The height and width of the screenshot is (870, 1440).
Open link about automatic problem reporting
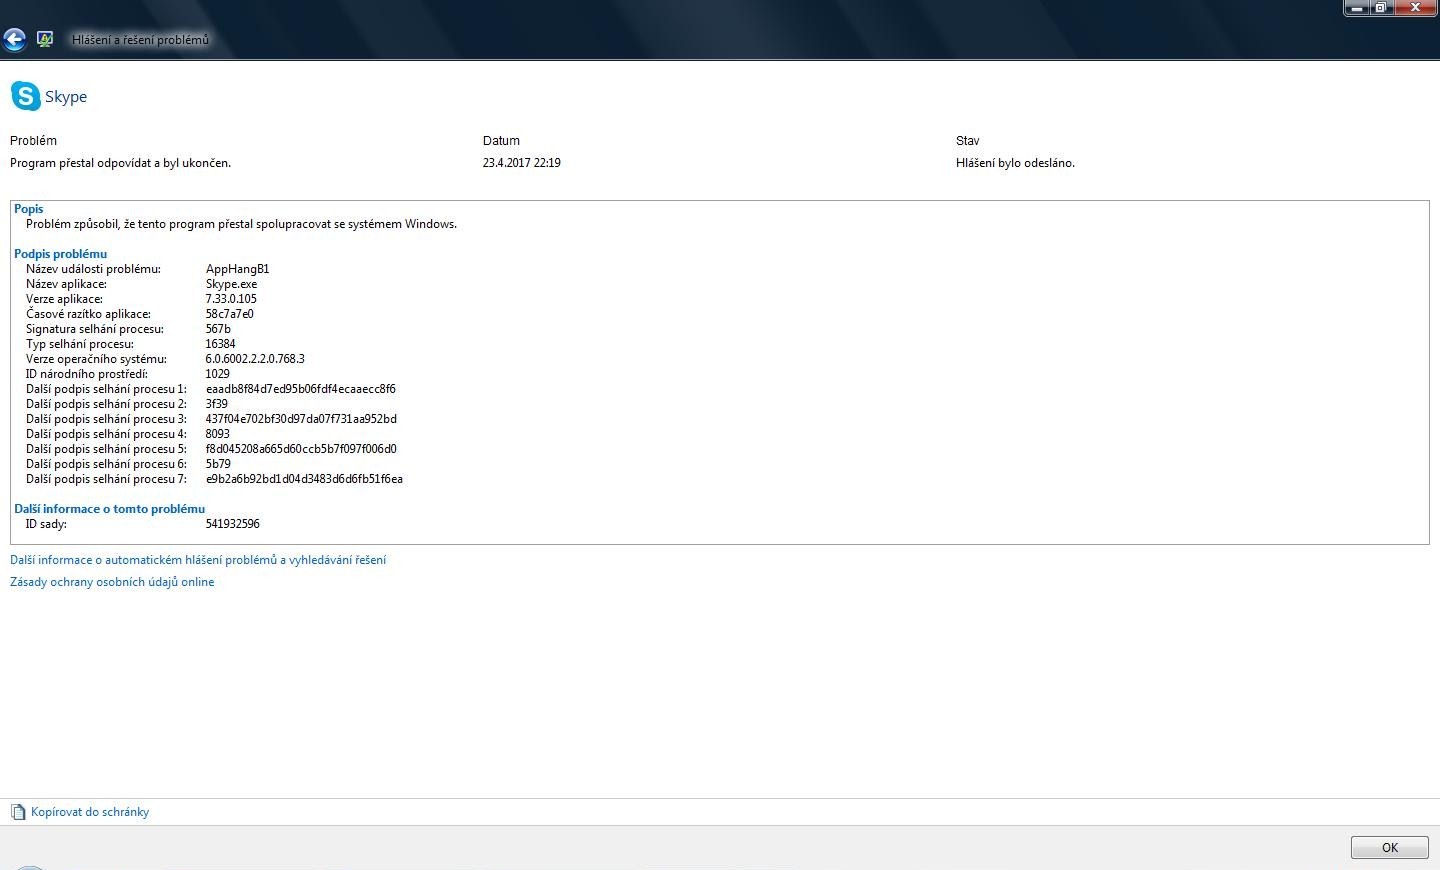(198, 560)
